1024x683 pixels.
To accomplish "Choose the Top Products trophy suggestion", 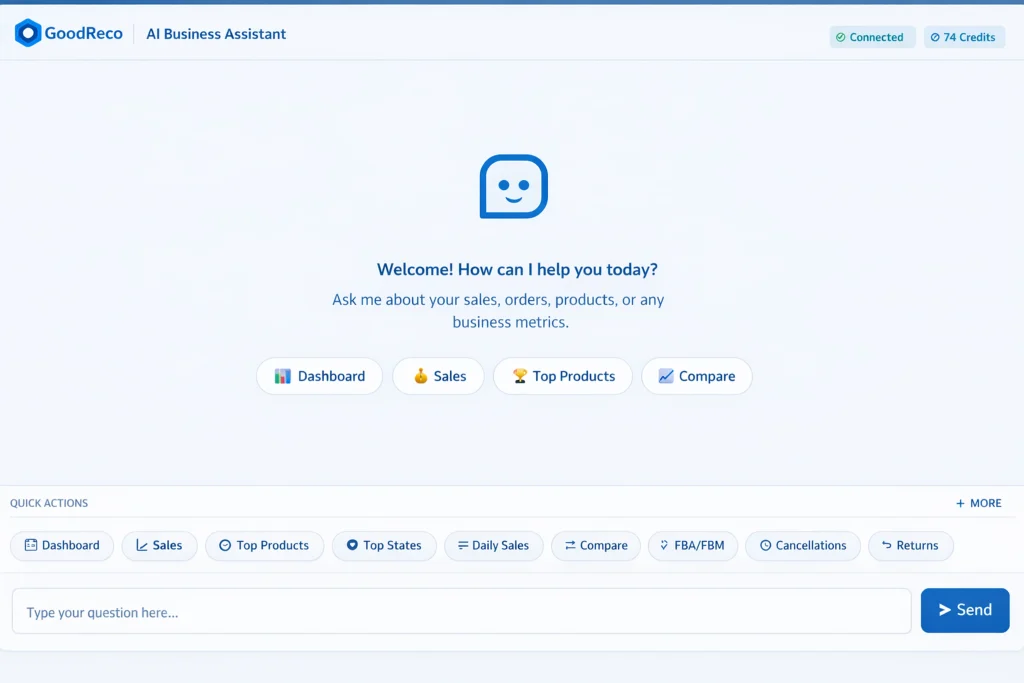I will pyautogui.click(x=562, y=376).
